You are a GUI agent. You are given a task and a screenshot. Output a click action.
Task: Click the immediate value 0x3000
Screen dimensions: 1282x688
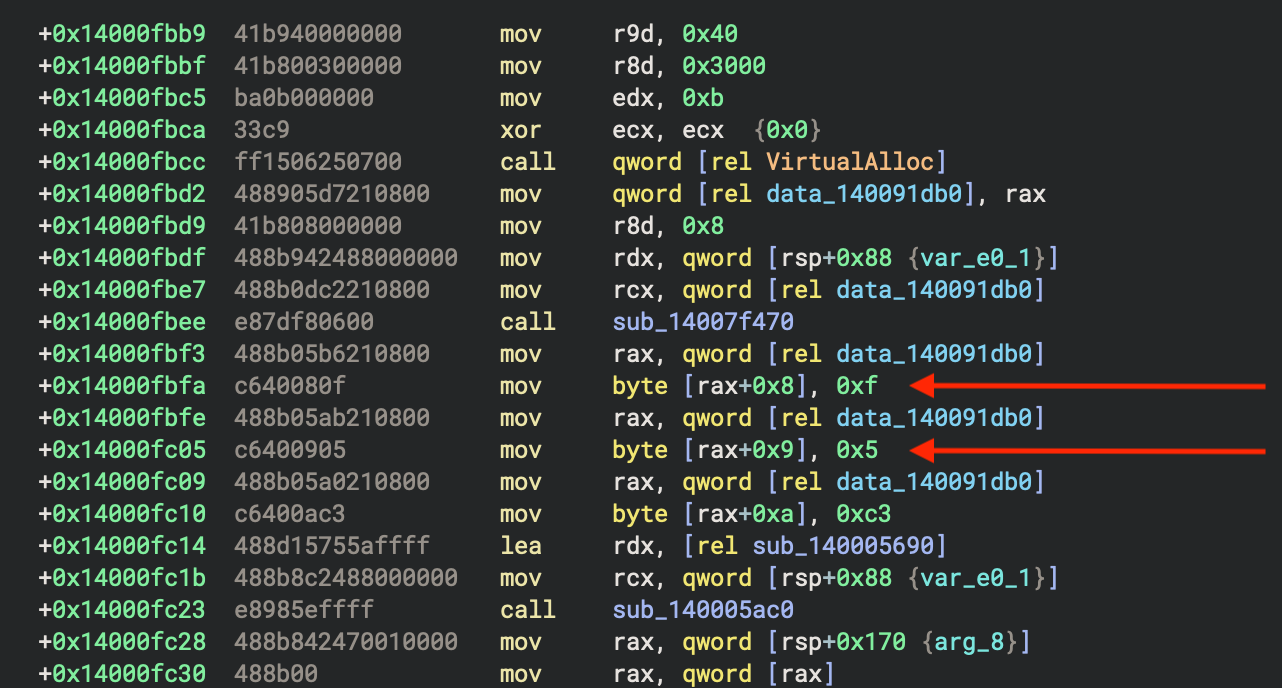pos(724,66)
